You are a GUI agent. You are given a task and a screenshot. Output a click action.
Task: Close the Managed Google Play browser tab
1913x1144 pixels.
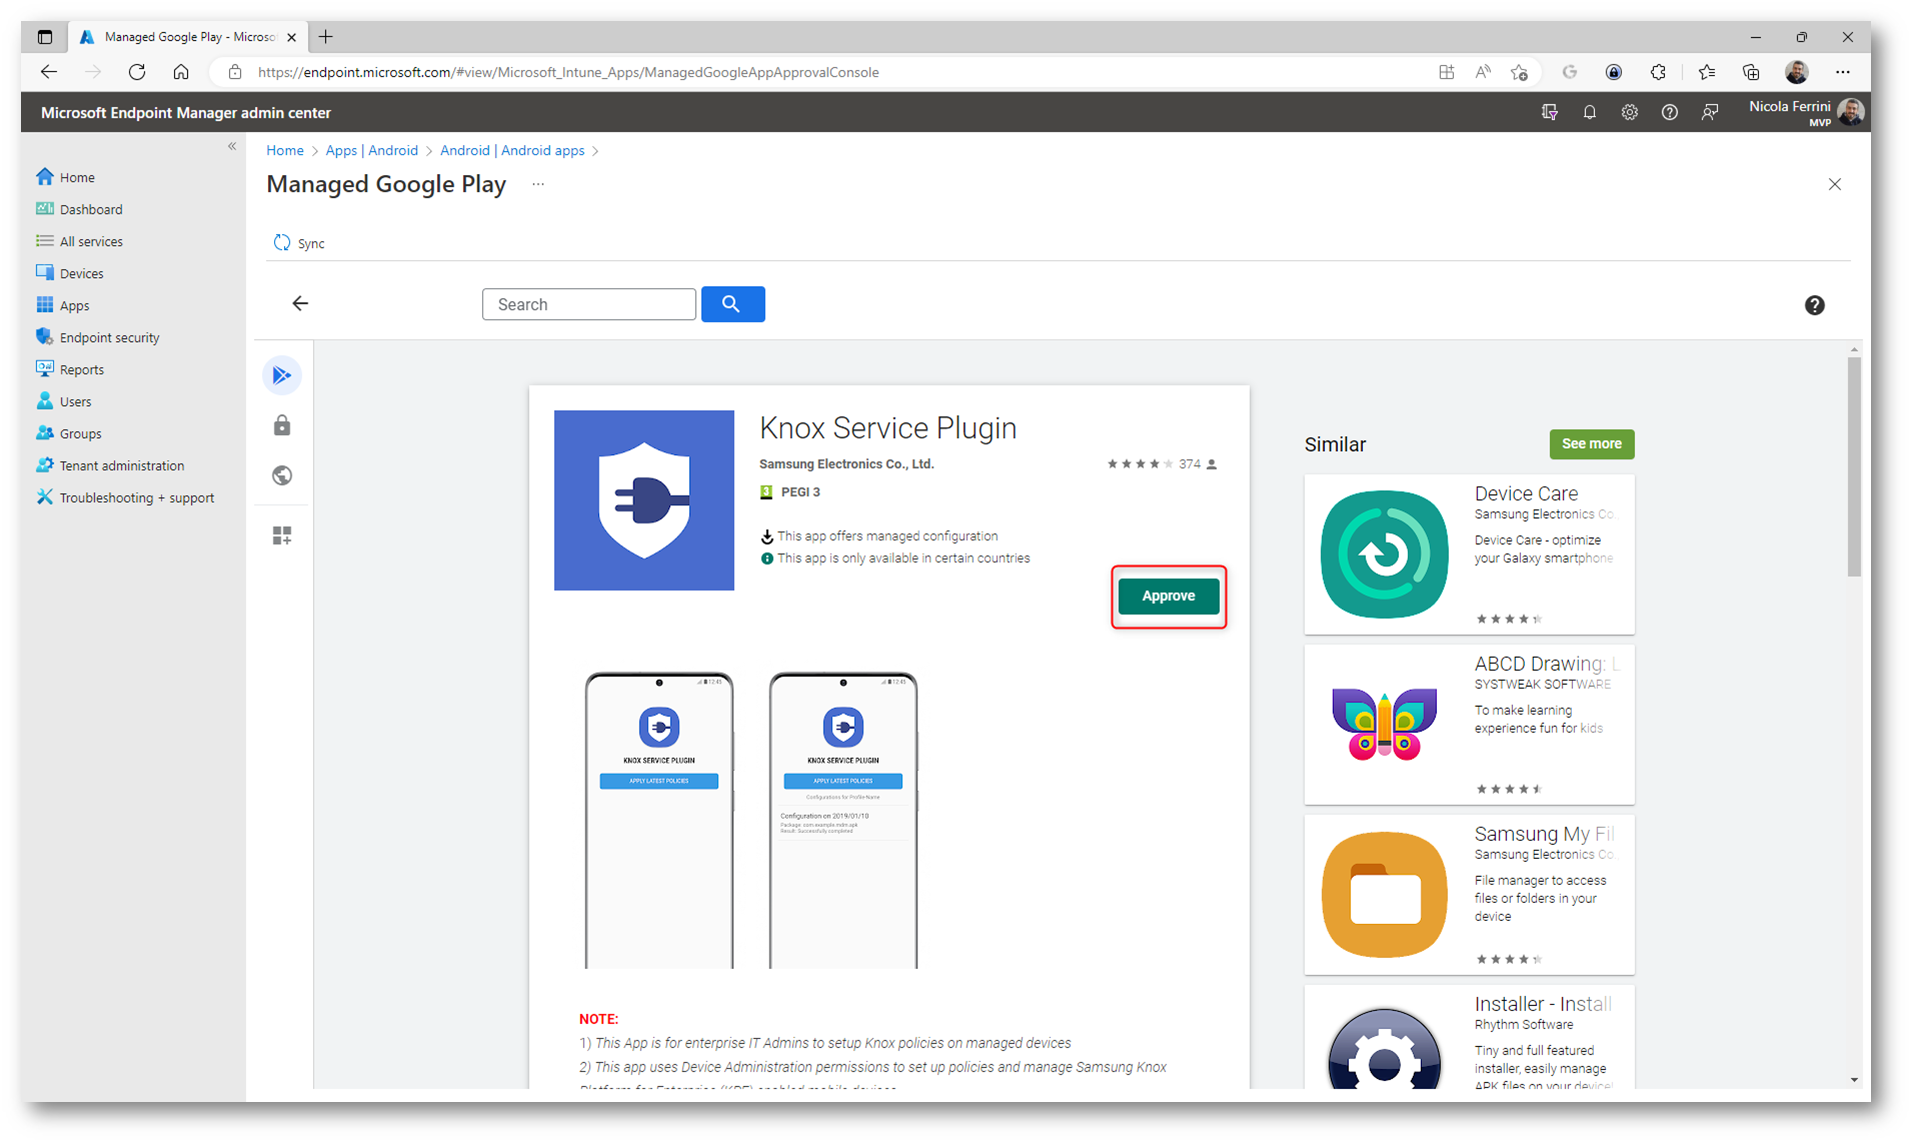point(291,37)
